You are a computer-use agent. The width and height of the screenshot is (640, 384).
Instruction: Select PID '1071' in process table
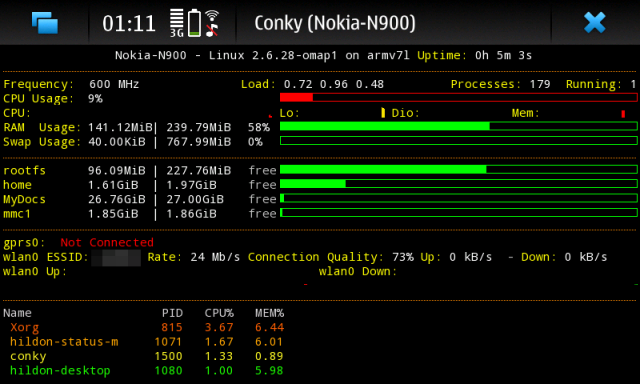pyautogui.click(x=168, y=342)
